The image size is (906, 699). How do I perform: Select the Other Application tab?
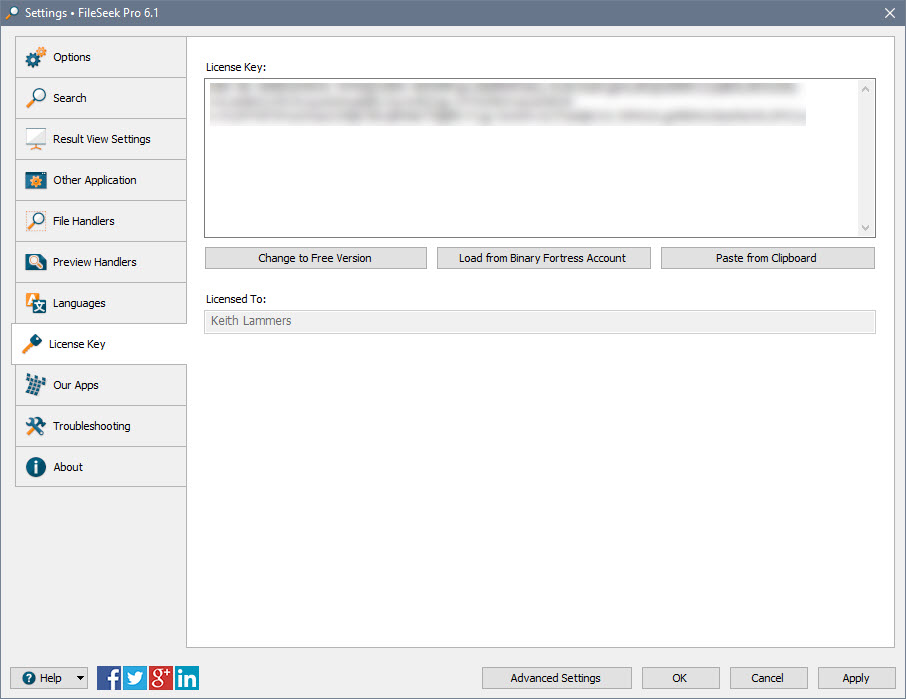click(x=101, y=180)
